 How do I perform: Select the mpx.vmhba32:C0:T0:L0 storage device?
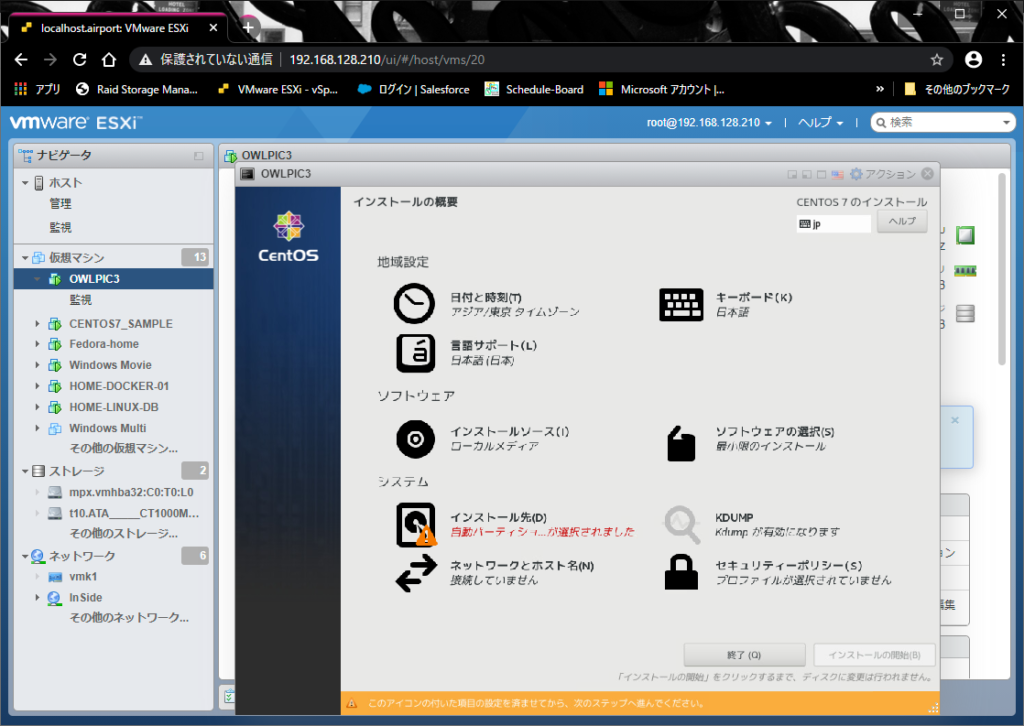pos(131,492)
